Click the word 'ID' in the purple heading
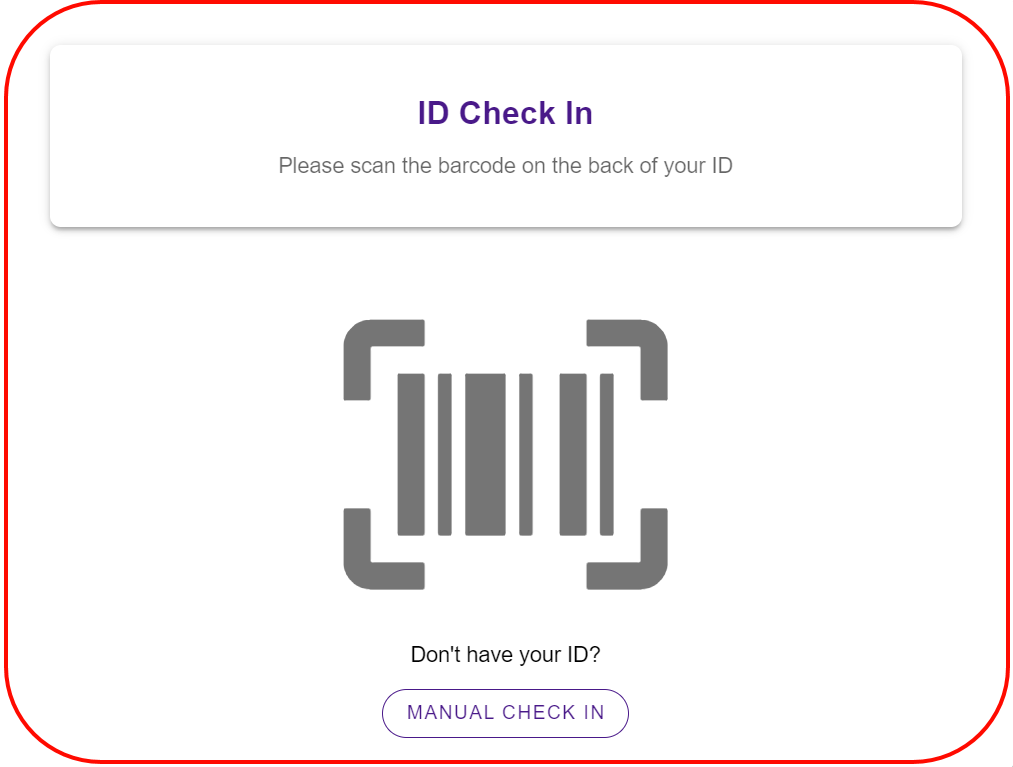1013x767 pixels. (433, 114)
